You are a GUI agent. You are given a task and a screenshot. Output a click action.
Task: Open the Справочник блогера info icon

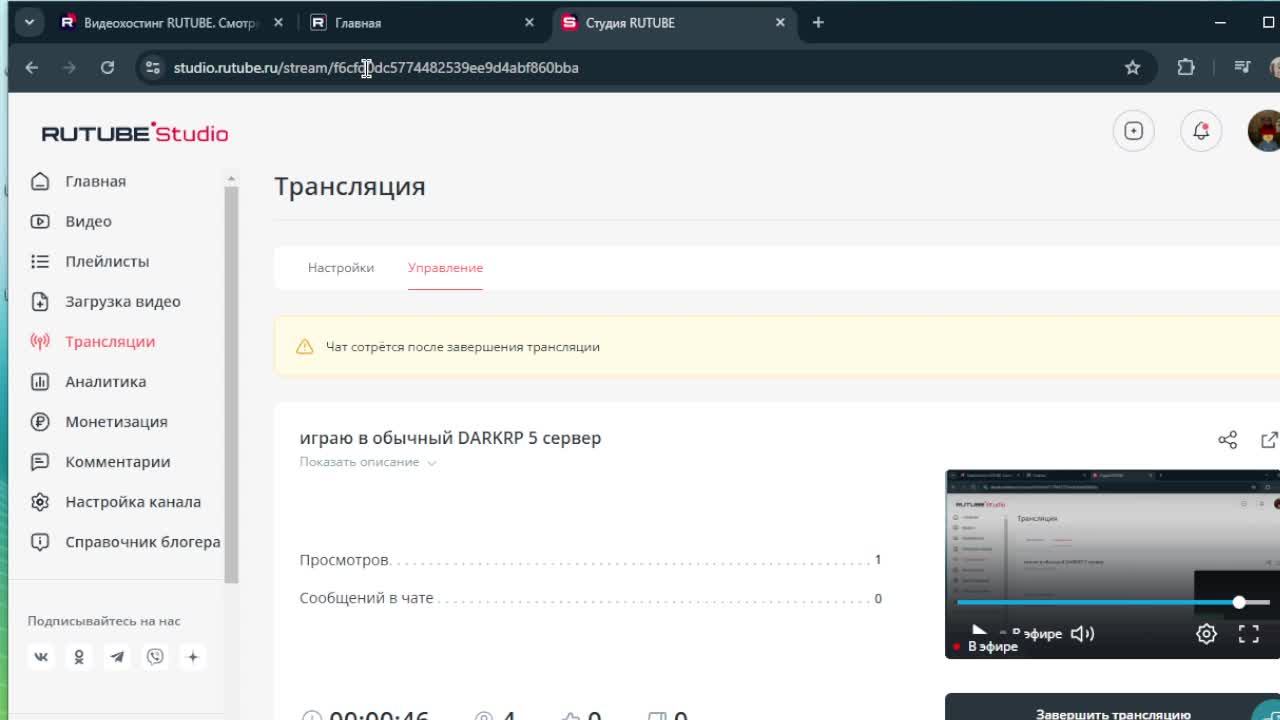40,541
